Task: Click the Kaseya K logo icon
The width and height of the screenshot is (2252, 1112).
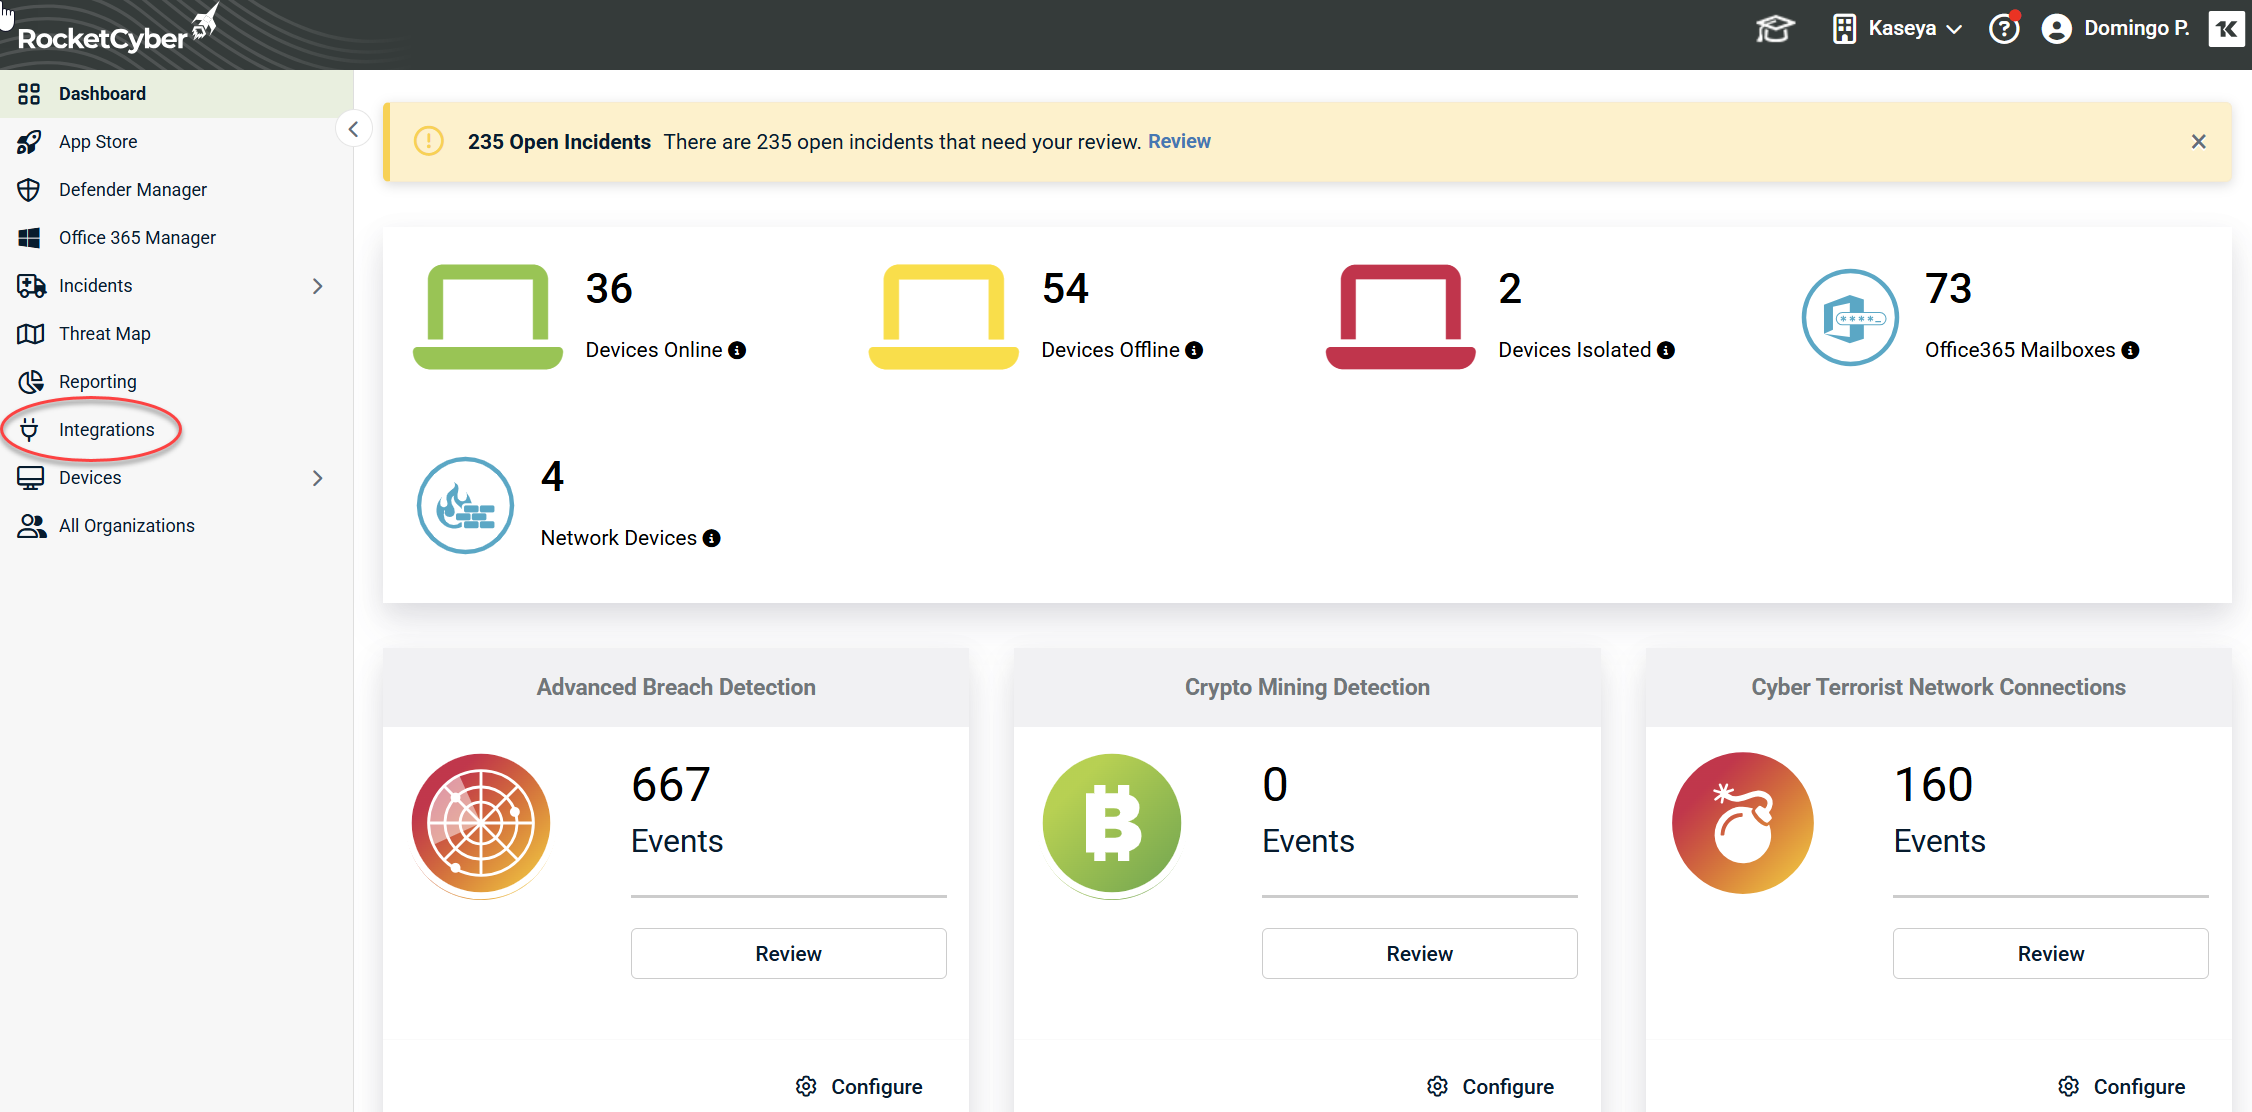Action: coord(2226,29)
